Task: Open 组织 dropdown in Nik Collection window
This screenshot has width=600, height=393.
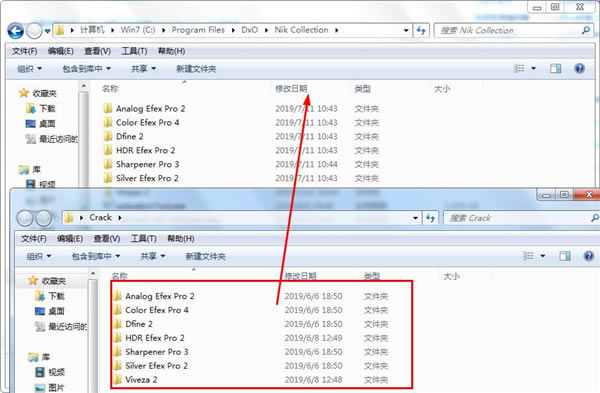Action: tap(29, 69)
